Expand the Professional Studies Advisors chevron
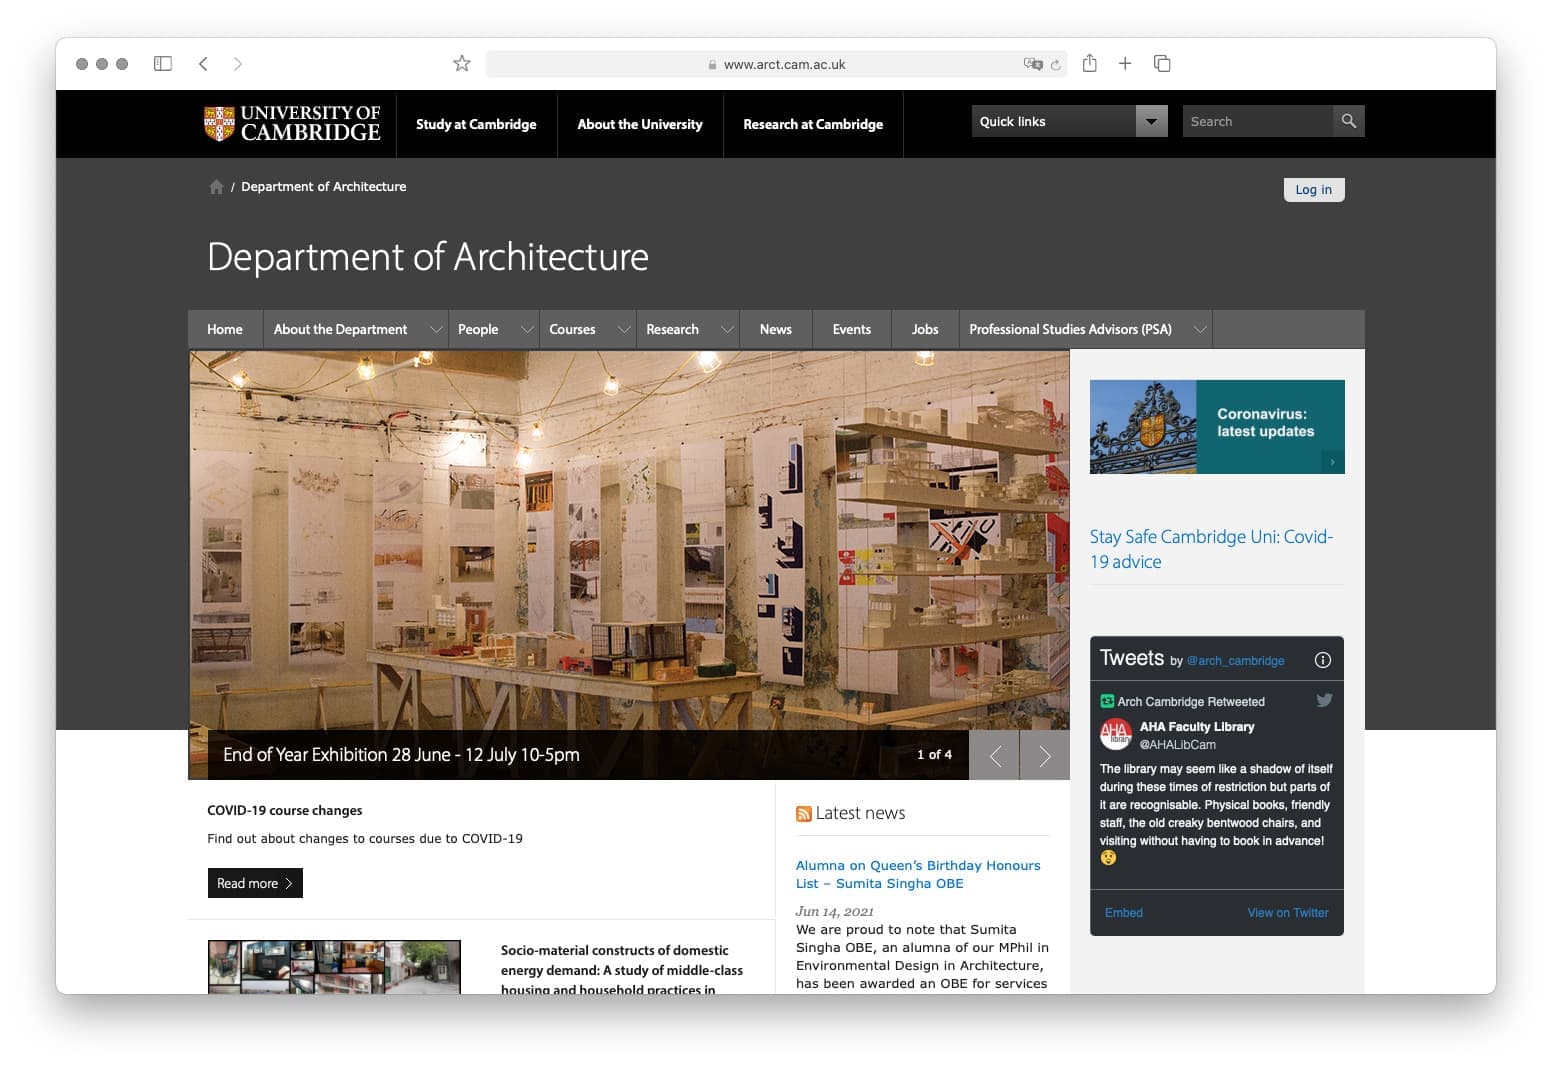Image resolution: width=1552 pixels, height=1068 pixels. click(1200, 329)
